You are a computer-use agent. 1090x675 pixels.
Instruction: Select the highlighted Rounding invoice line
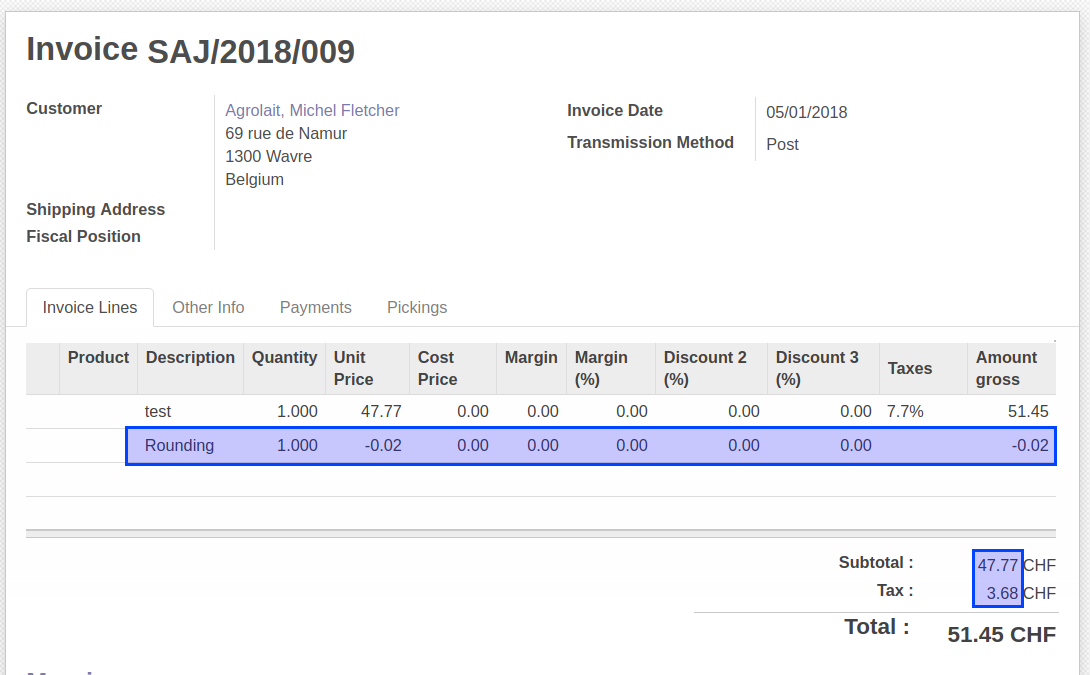590,445
